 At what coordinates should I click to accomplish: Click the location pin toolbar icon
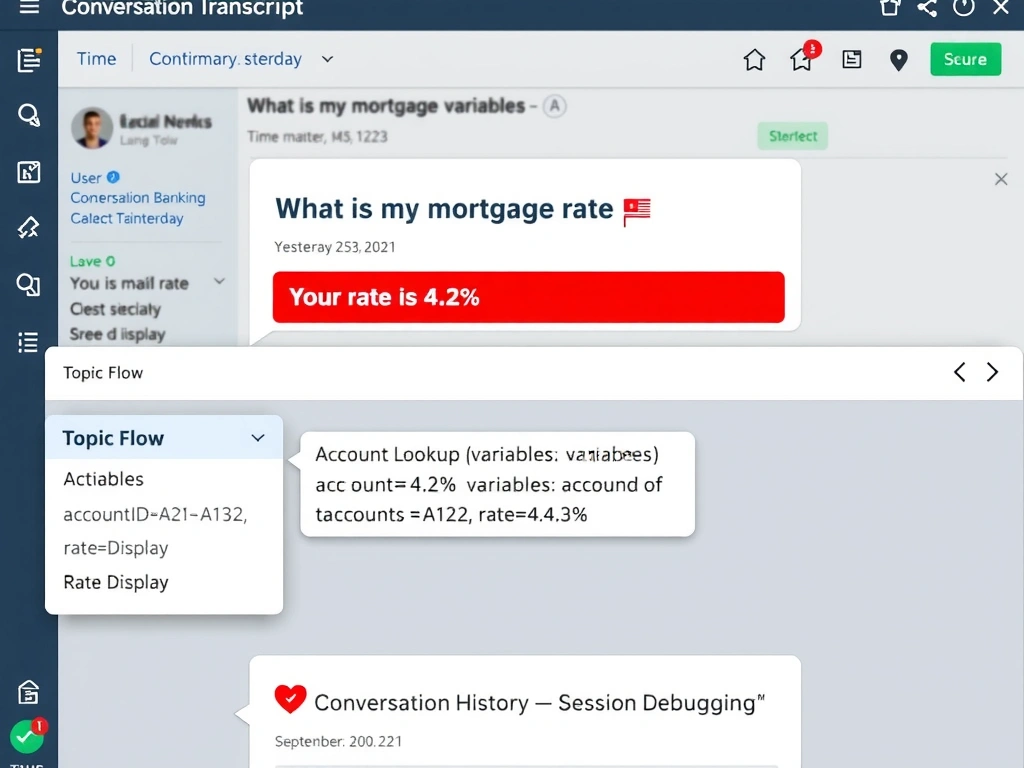pos(899,60)
